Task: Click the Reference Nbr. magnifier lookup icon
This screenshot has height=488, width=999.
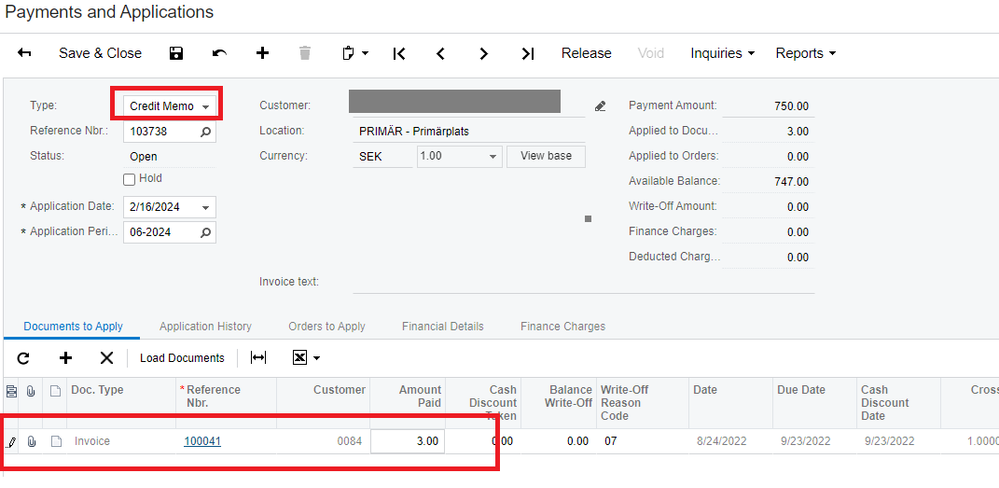Action: [x=205, y=132]
